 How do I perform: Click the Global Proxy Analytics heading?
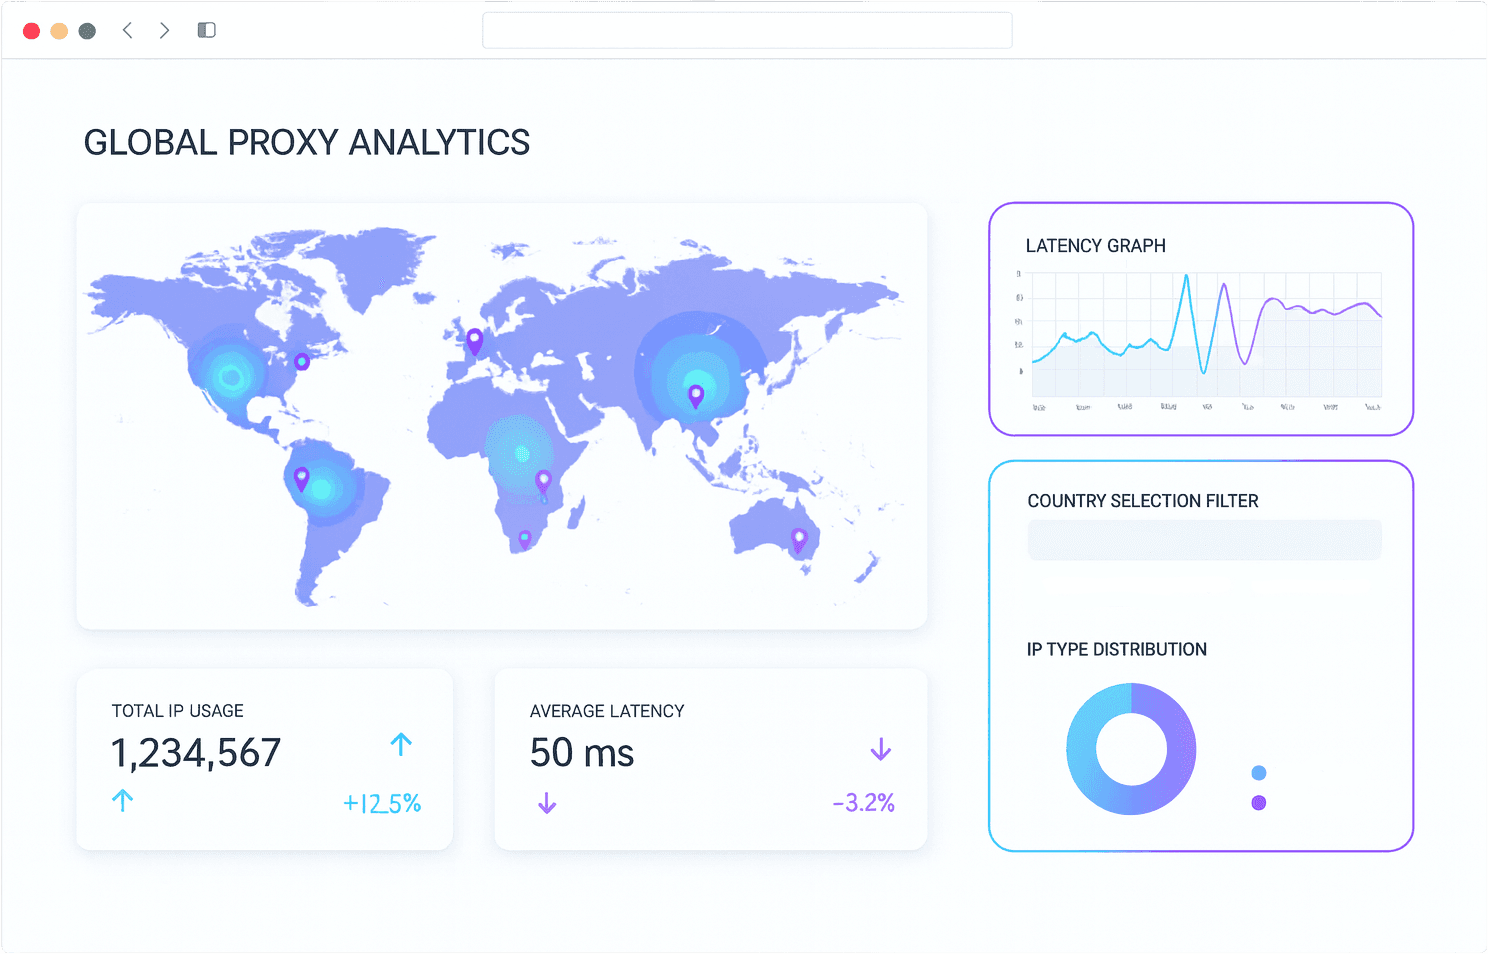click(x=307, y=142)
